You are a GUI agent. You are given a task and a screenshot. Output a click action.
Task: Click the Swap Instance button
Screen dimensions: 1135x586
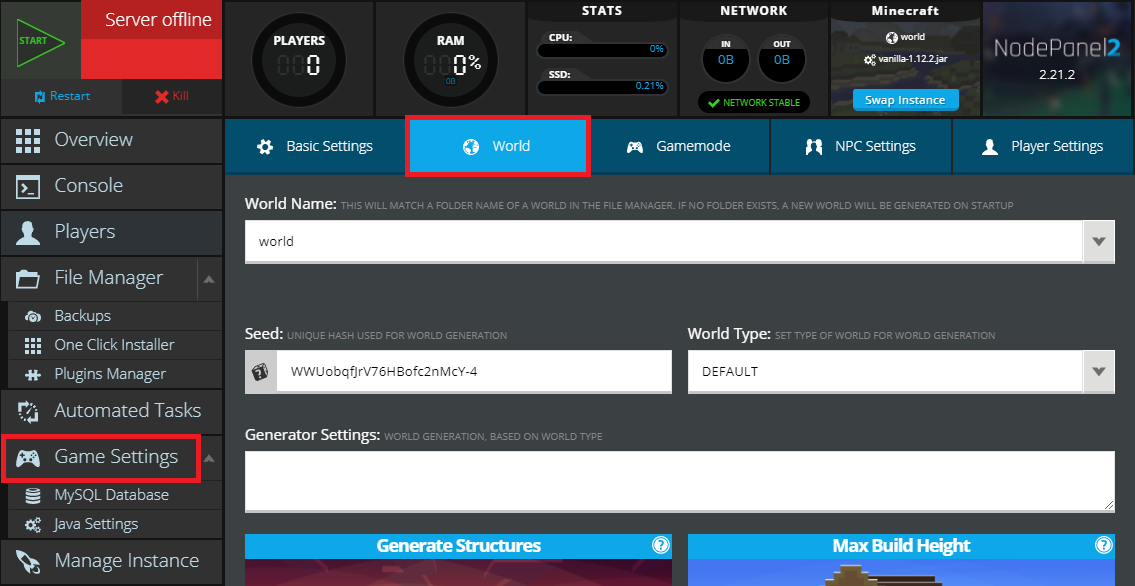click(x=903, y=99)
